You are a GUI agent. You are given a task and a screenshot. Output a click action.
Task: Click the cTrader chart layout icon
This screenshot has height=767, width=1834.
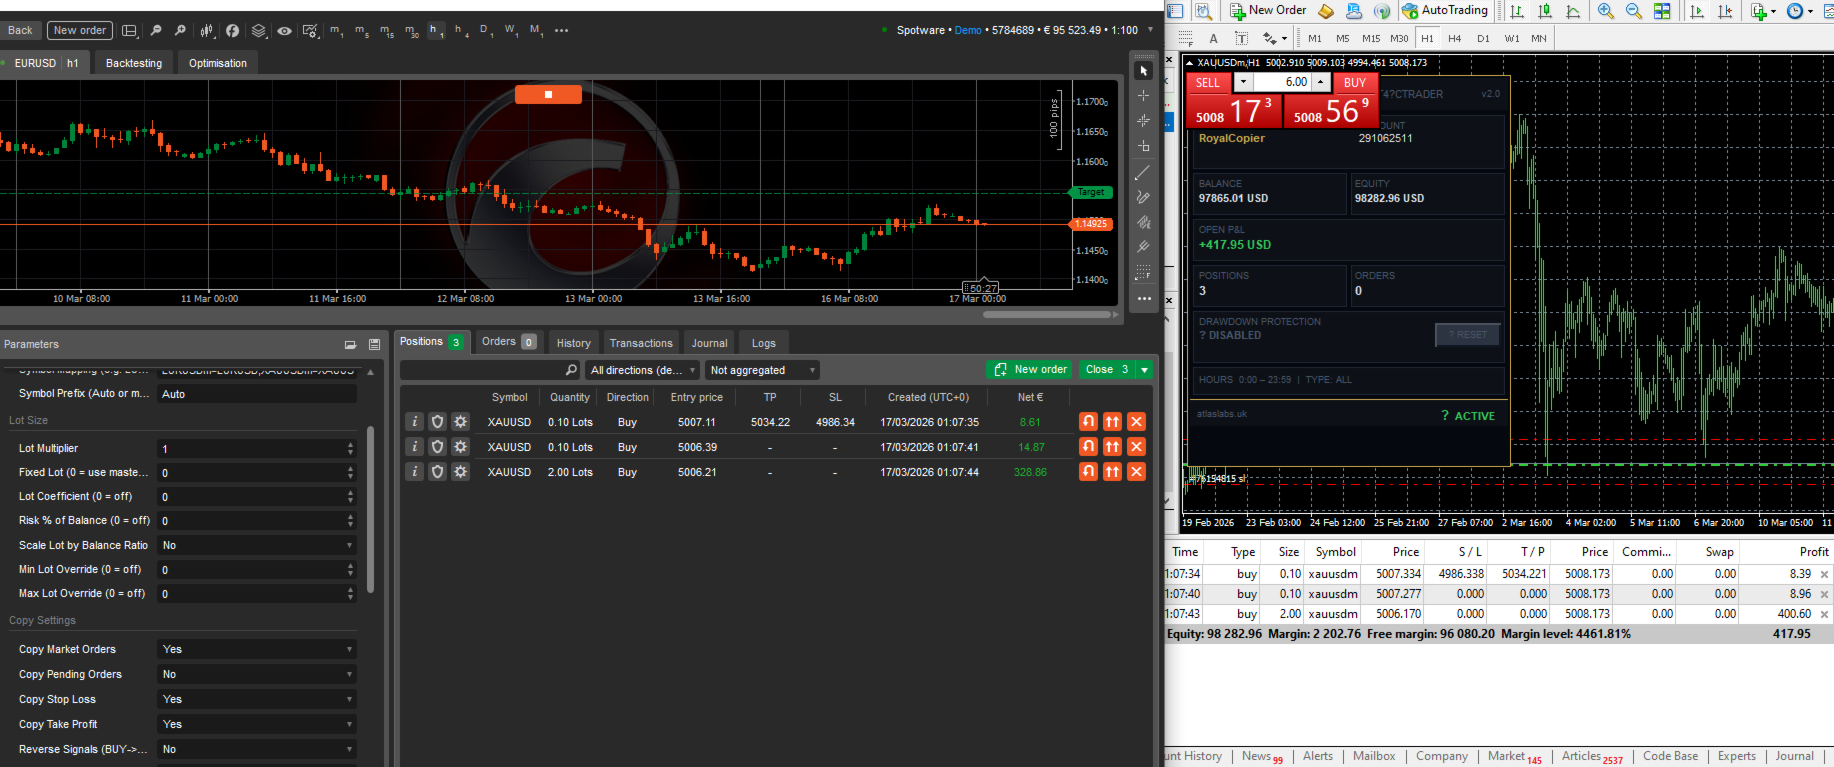point(129,31)
